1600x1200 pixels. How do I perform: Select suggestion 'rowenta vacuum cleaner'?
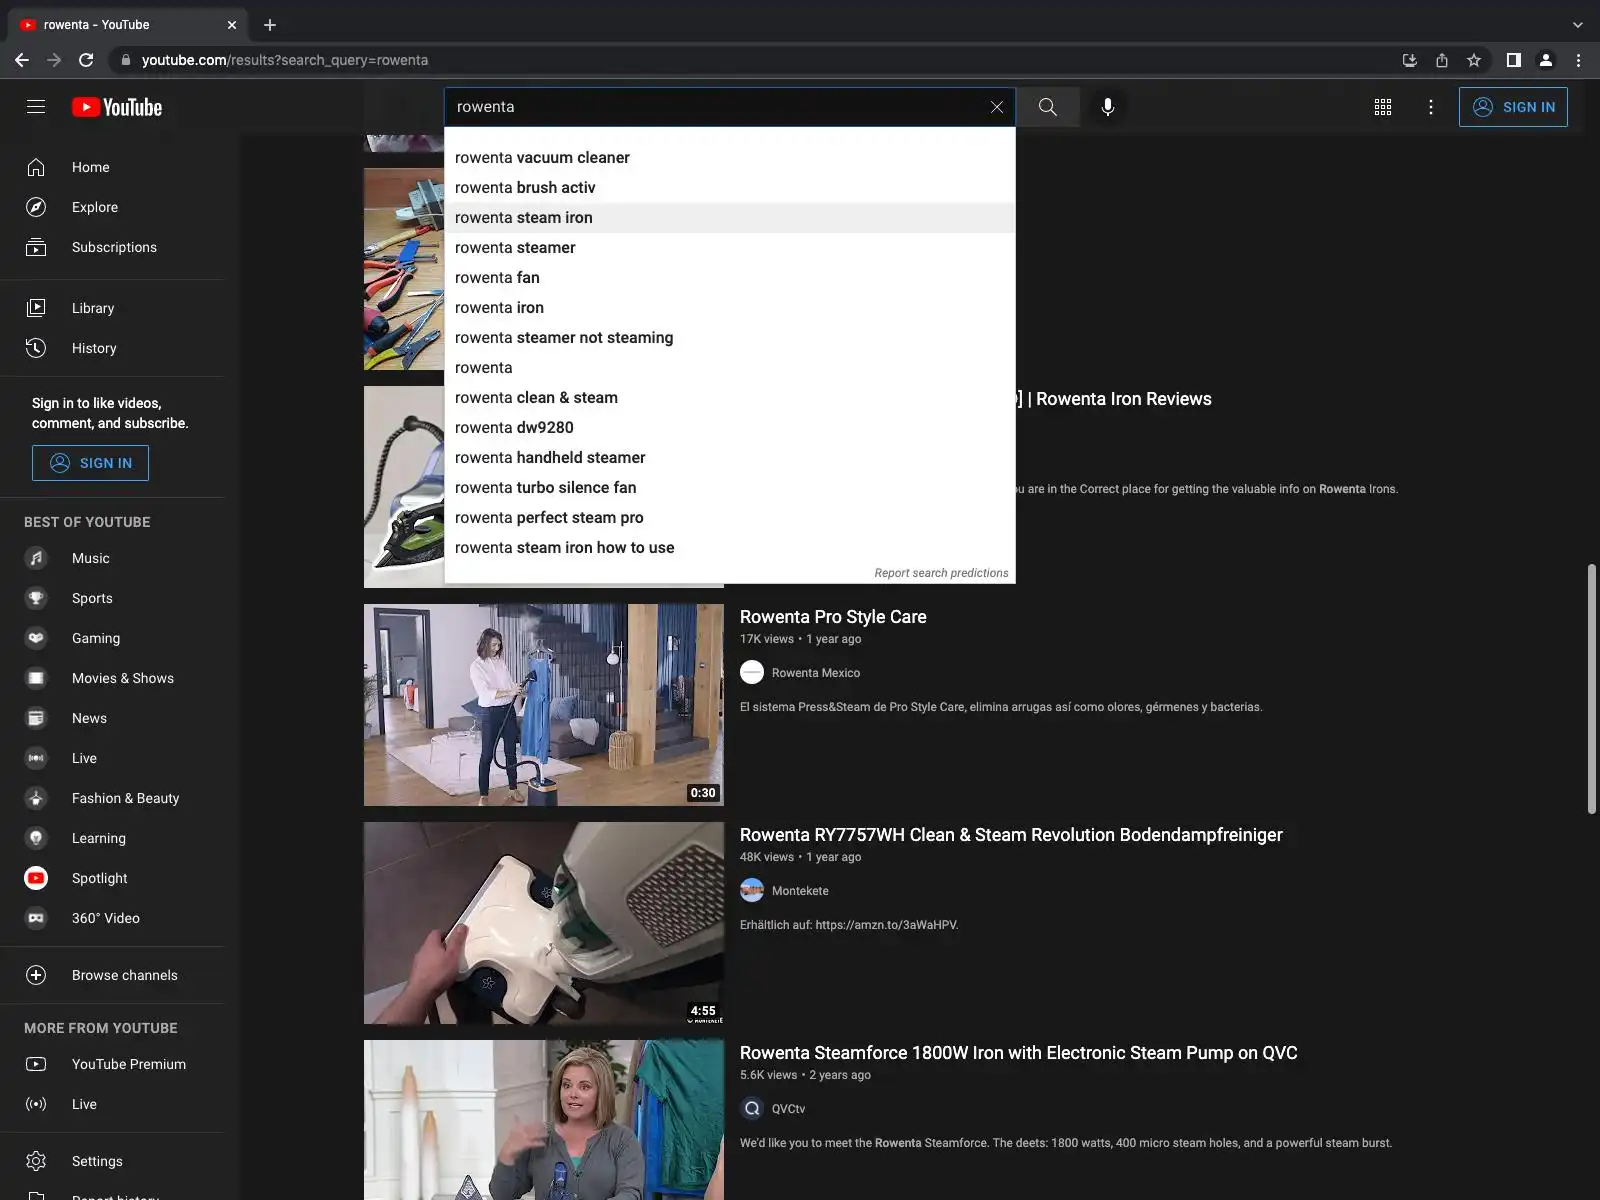tap(730, 158)
